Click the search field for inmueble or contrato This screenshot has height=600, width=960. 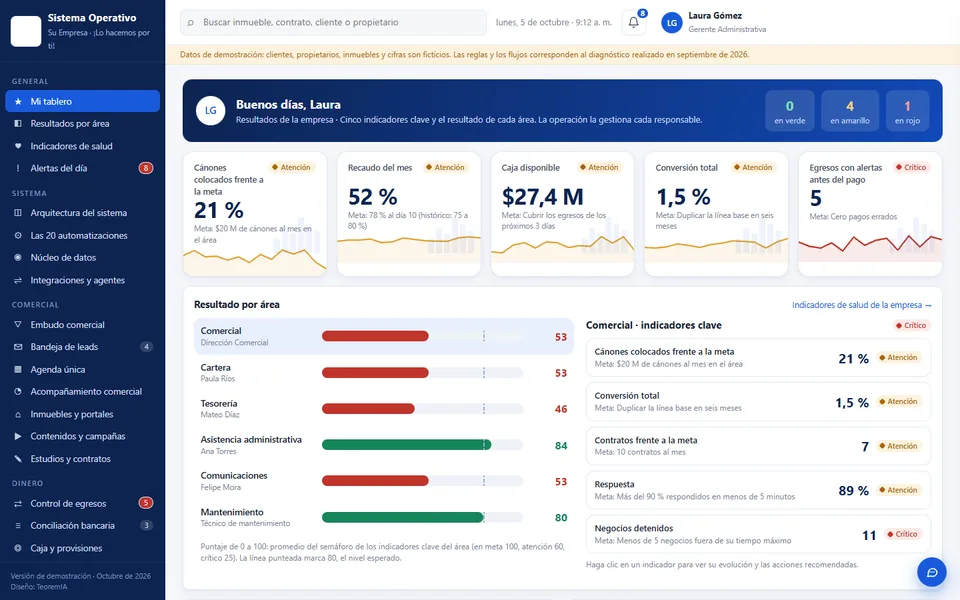point(333,22)
